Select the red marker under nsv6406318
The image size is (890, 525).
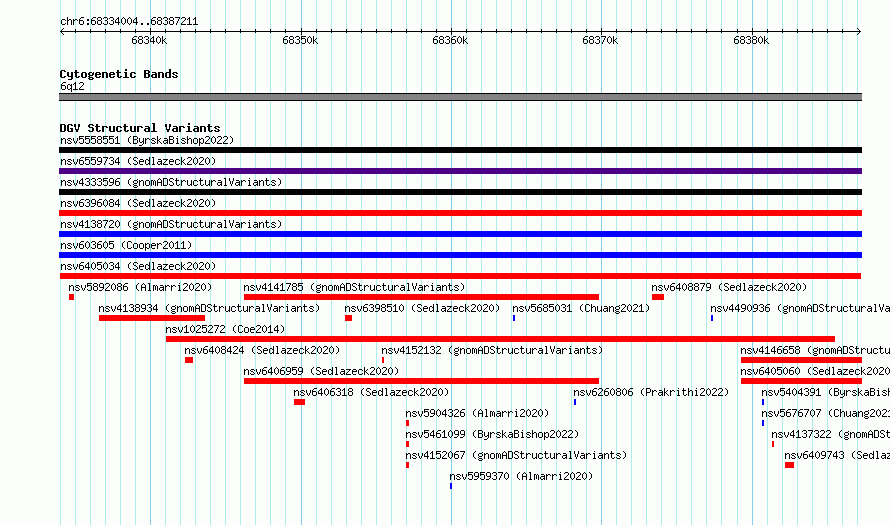click(299, 402)
